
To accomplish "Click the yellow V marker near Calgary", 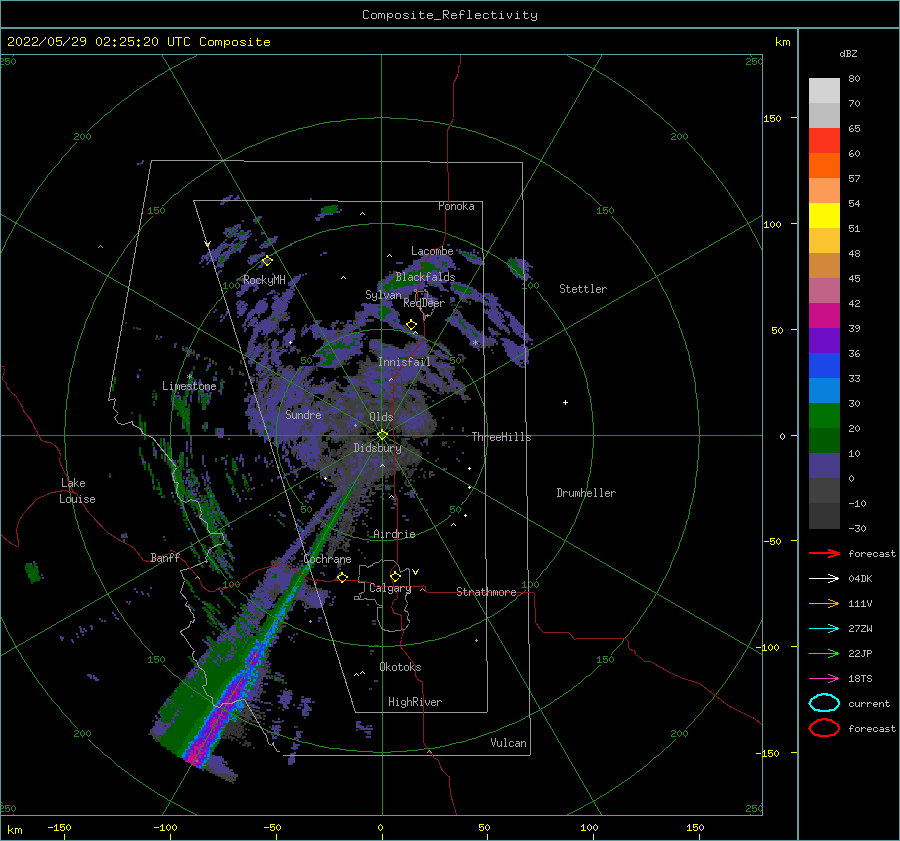I will (416, 572).
